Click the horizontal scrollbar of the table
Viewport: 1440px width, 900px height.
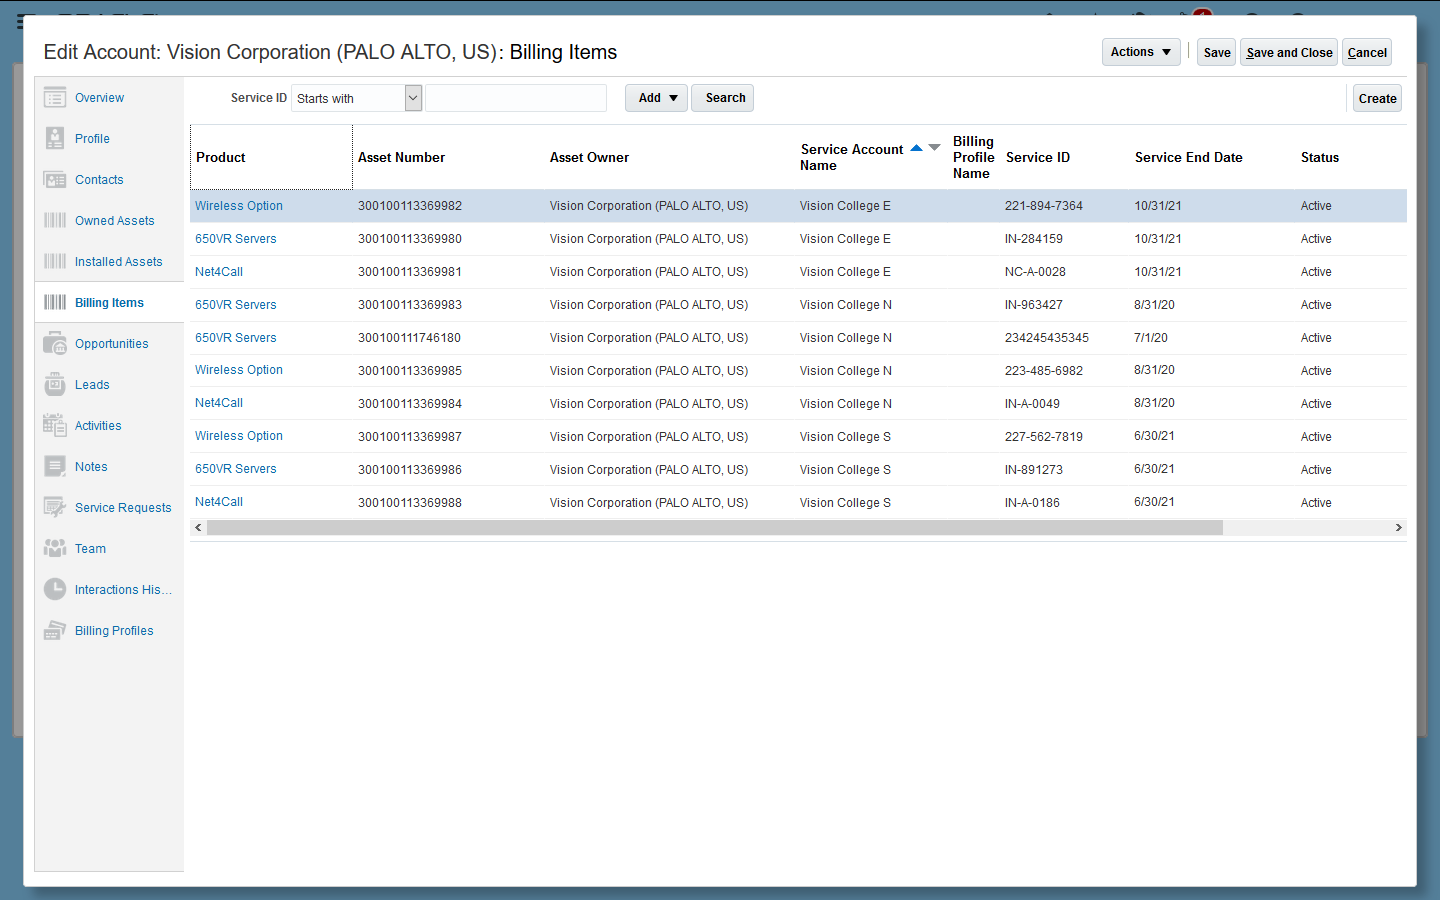tap(714, 527)
